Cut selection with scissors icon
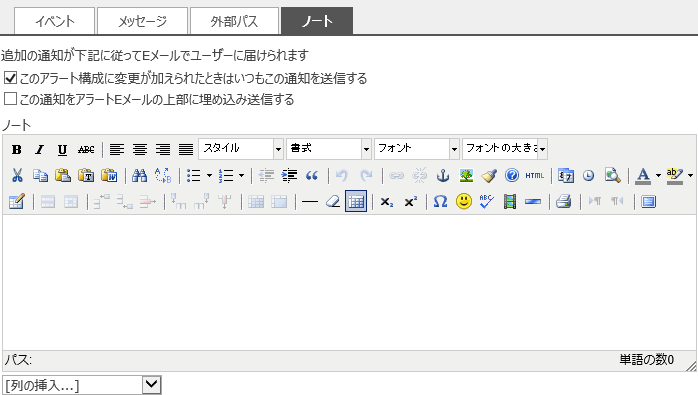The width and height of the screenshot is (698, 395). pyautogui.click(x=17, y=175)
